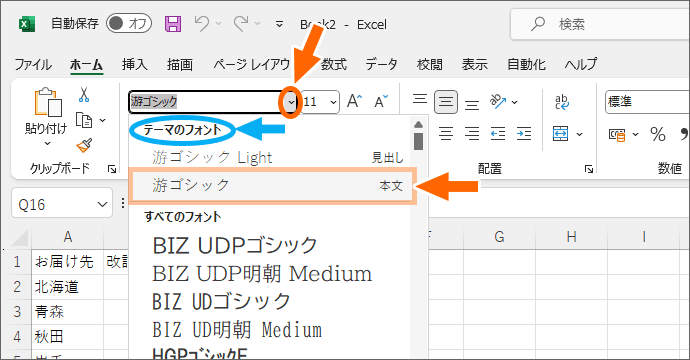Click the font list scrollbar up arrow

[x=418, y=125]
